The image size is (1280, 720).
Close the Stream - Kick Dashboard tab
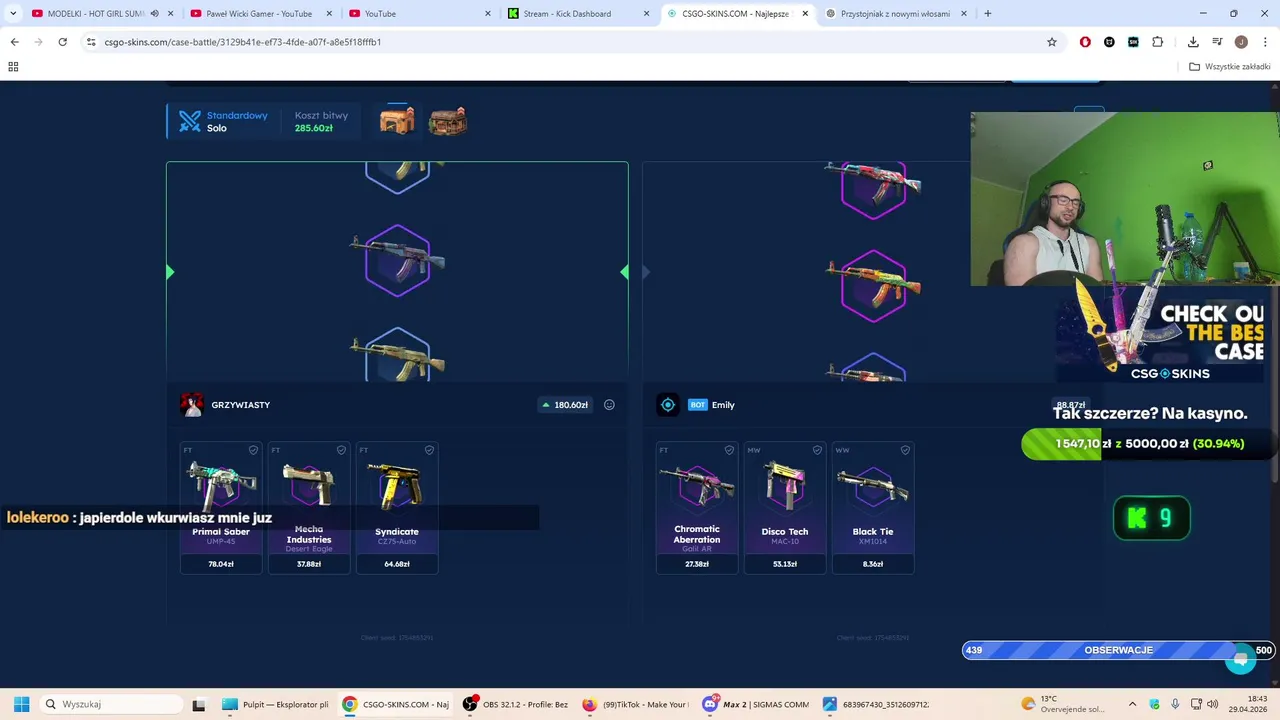646,14
